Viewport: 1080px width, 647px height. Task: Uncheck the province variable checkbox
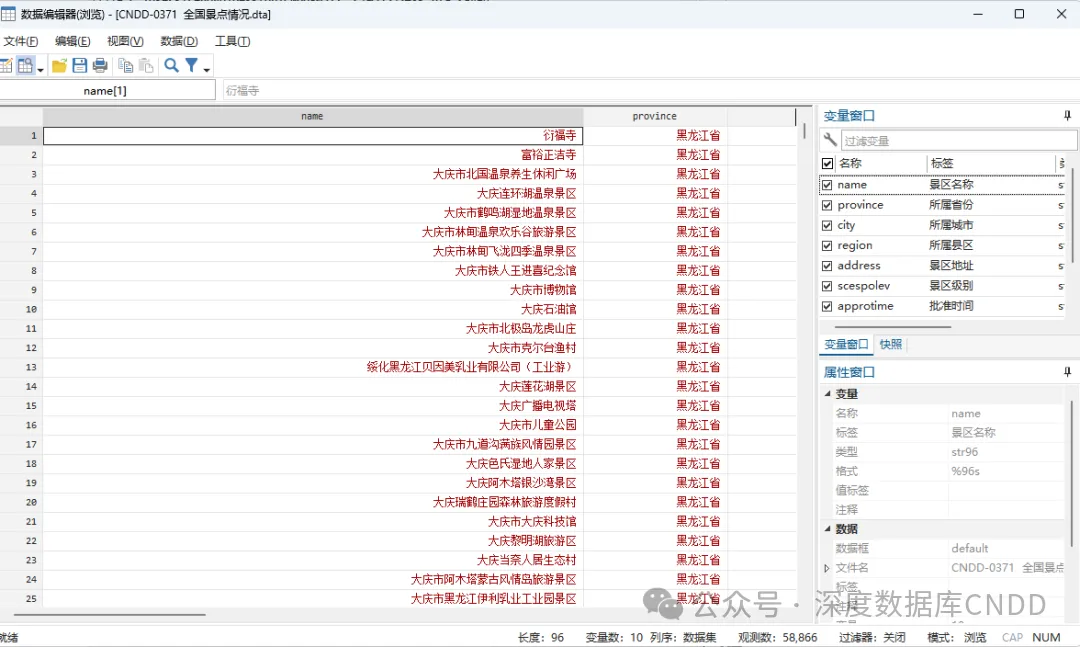(827, 205)
